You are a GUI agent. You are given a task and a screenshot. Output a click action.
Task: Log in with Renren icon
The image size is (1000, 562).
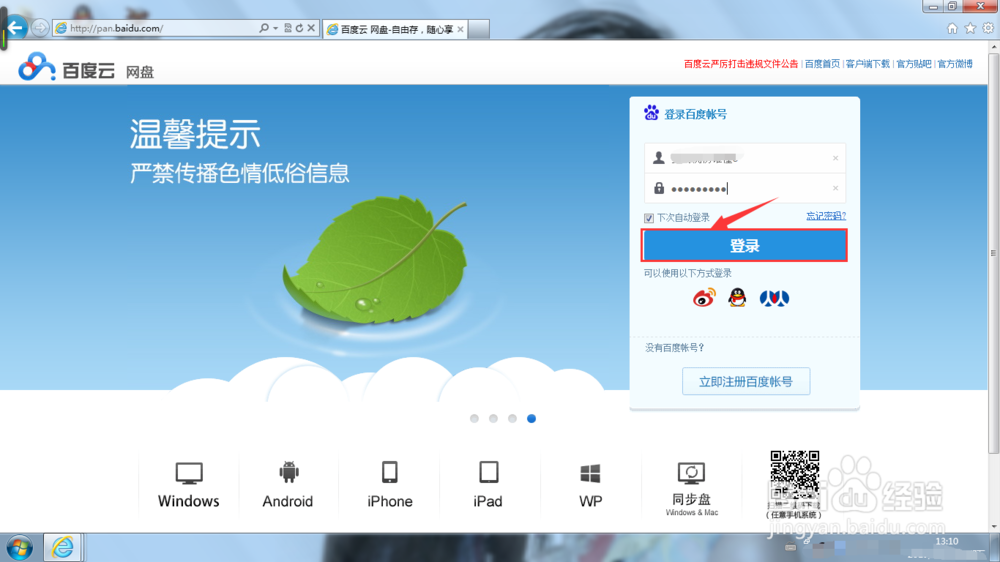click(774, 298)
